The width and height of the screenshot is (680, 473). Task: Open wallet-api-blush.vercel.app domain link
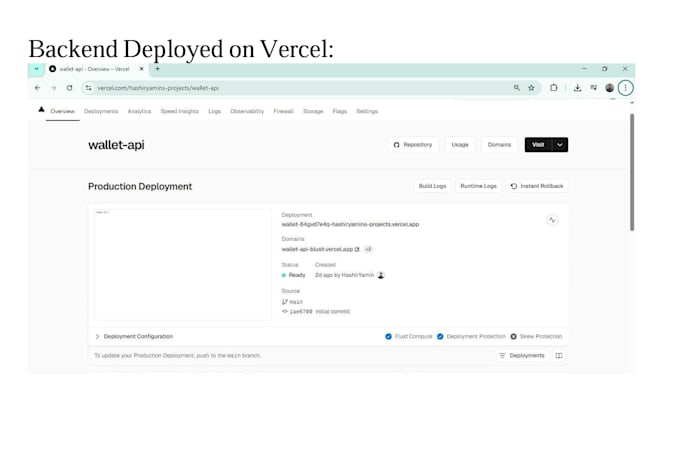click(317, 249)
